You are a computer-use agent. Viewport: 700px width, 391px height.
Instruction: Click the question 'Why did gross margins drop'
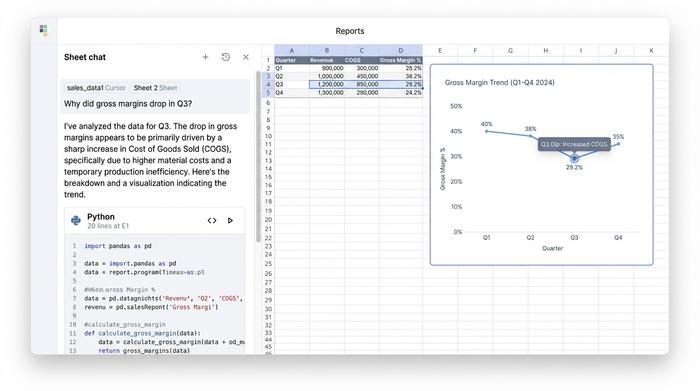click(x=128, y=104)
